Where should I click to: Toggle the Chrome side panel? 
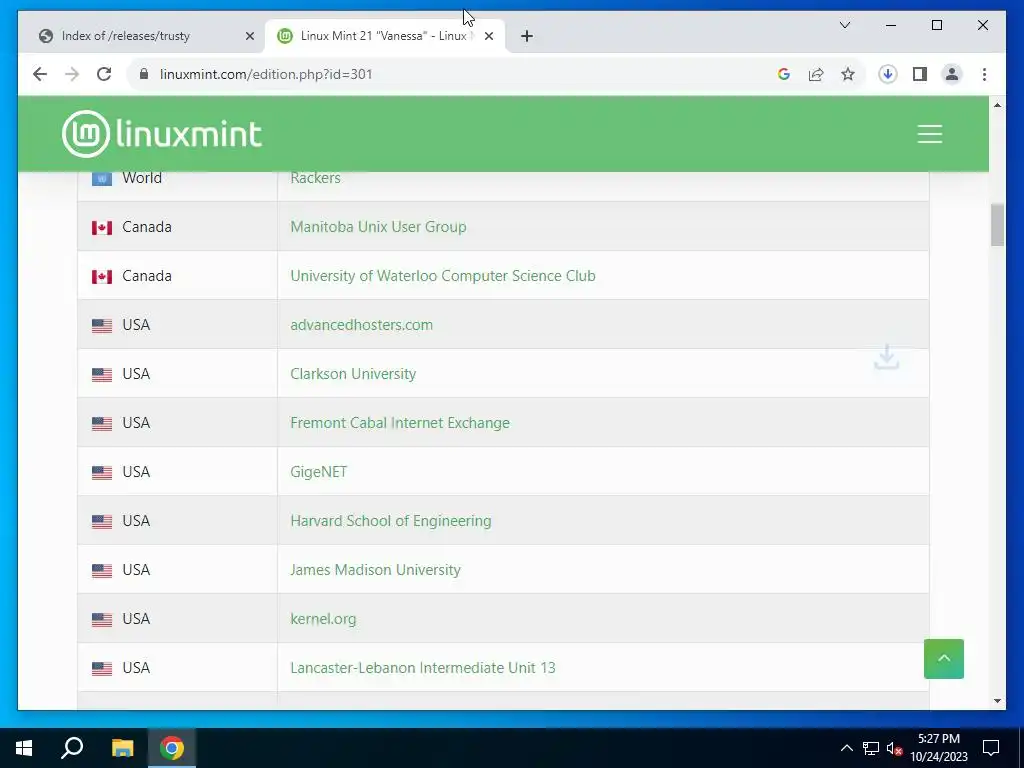click(x=920, y=74)
